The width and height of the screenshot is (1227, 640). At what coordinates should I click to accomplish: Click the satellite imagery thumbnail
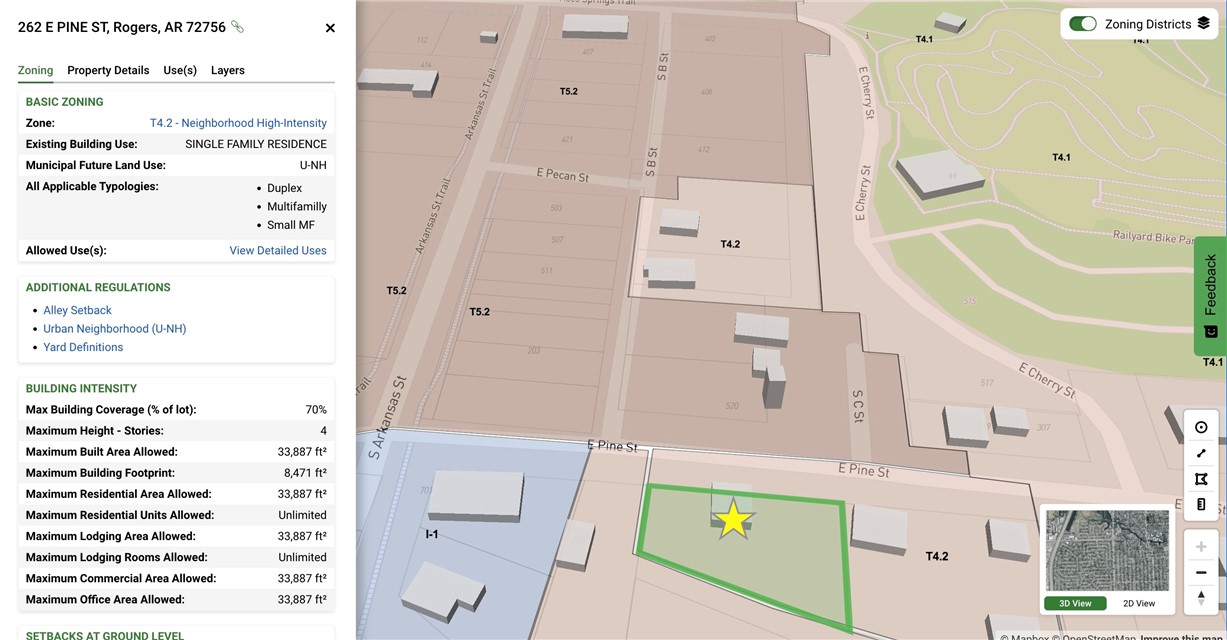point(1107,551)
